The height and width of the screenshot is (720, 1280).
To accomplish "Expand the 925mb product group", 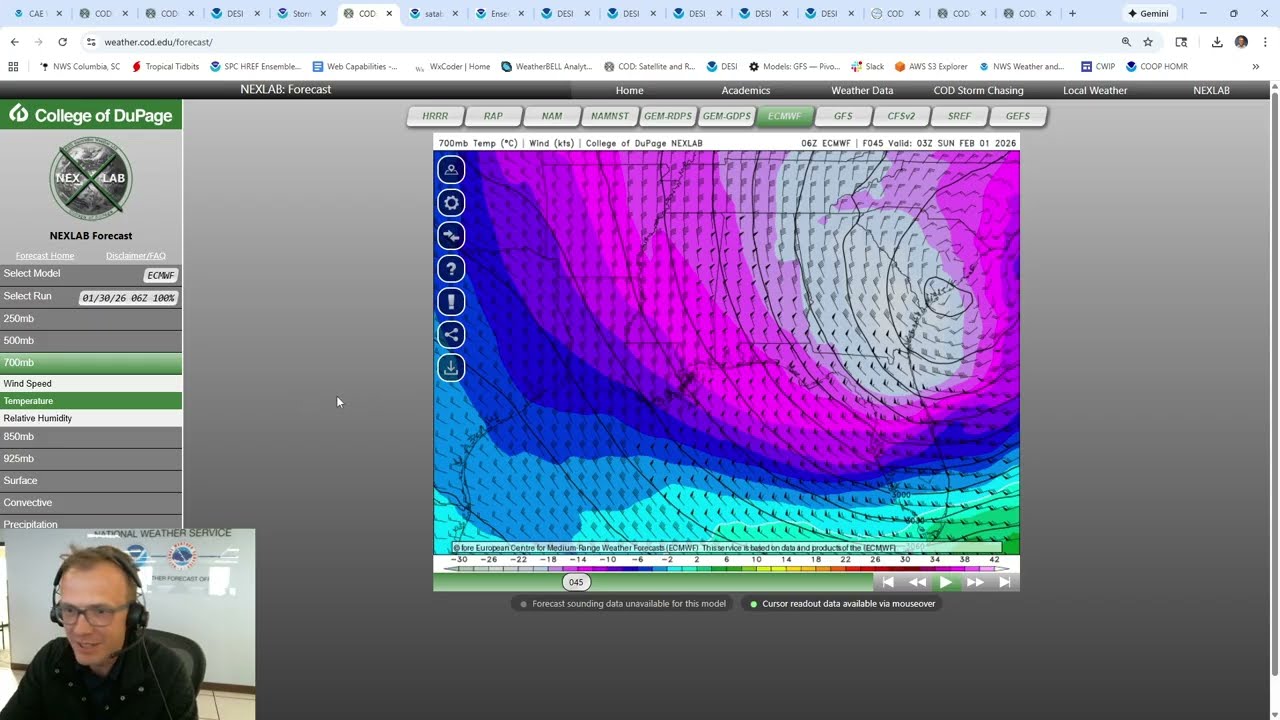I will pyautogui.click(x=91, y=459).
